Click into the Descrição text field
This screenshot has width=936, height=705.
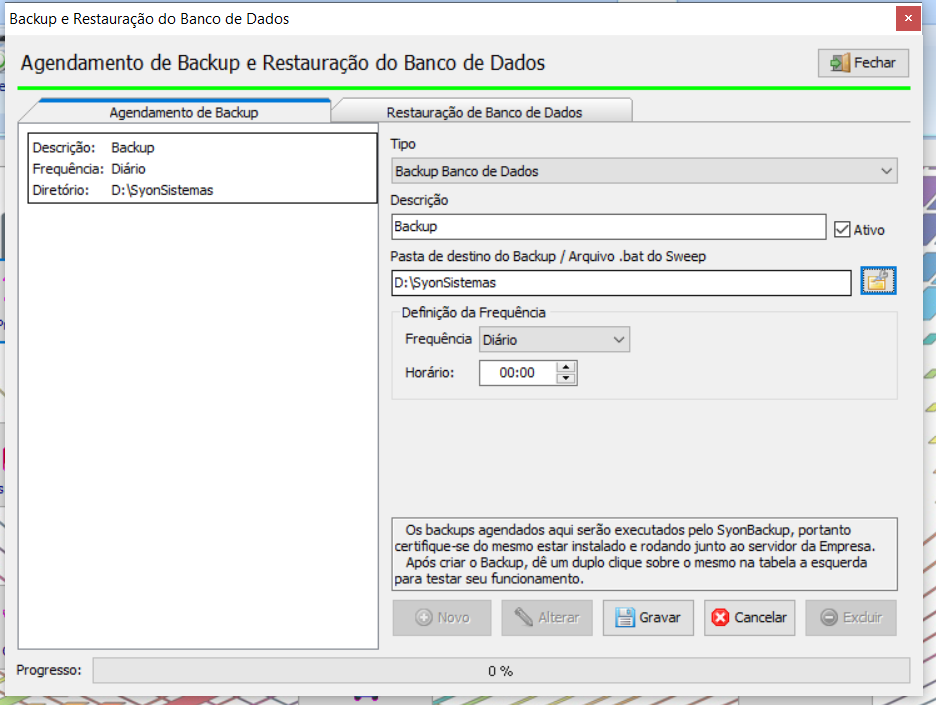pos(607,227)
